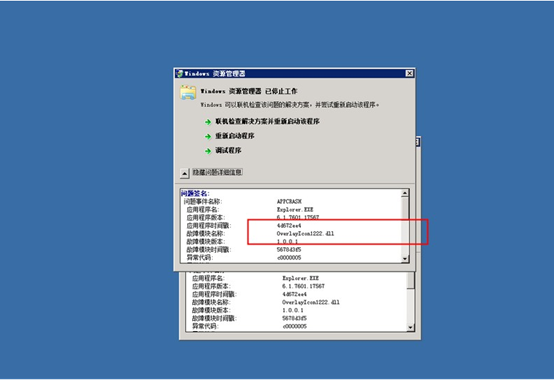Image resolution: width=554 pixels, height=380 pixels.
Task: Click 故障模块名称 label in background dialog
Action: click(x=211, y=303)
